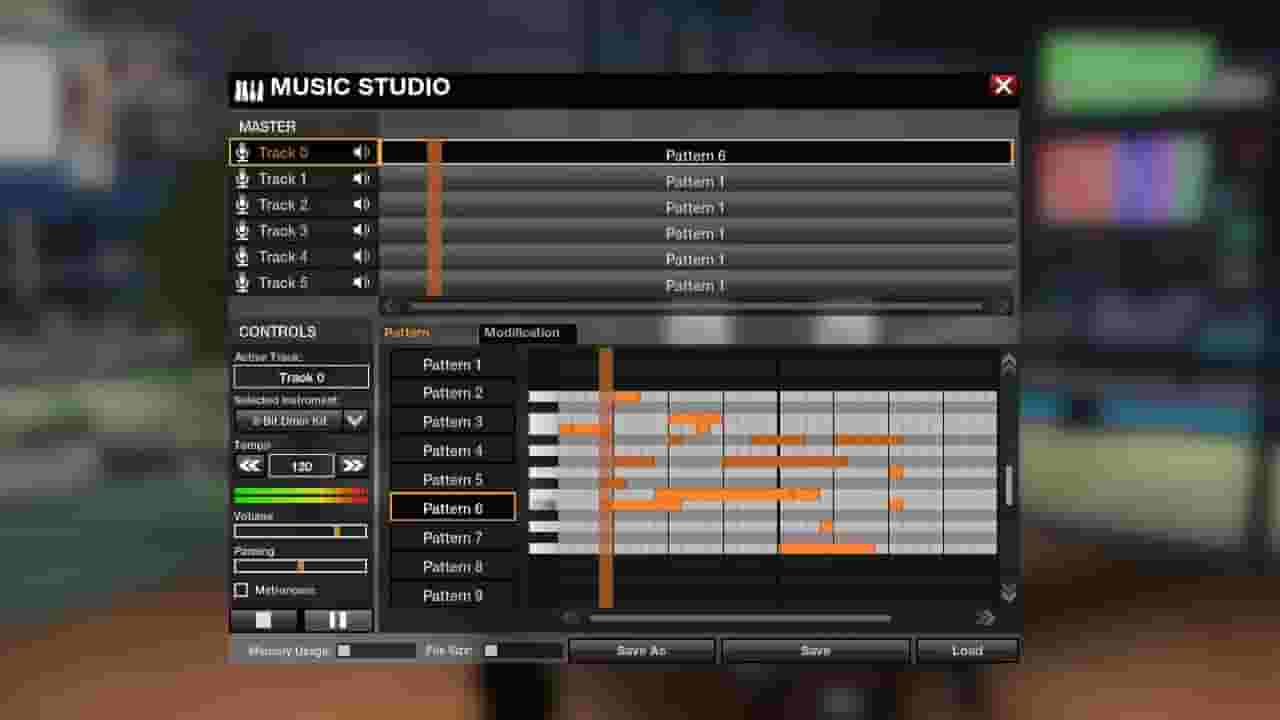Increase tempo with the double-arrow icon
Image resolution: width=1280 pixels, height=720 pixels.
350,465
